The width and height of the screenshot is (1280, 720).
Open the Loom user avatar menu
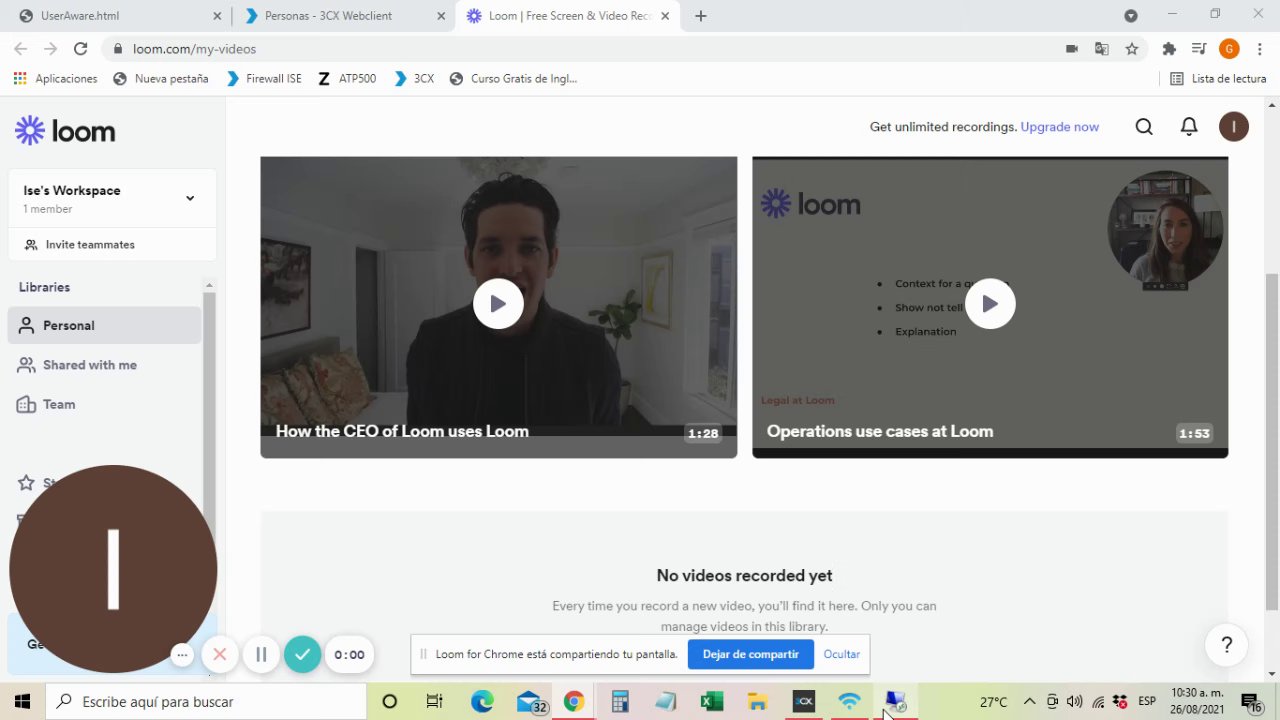(x=1234, y=127)
